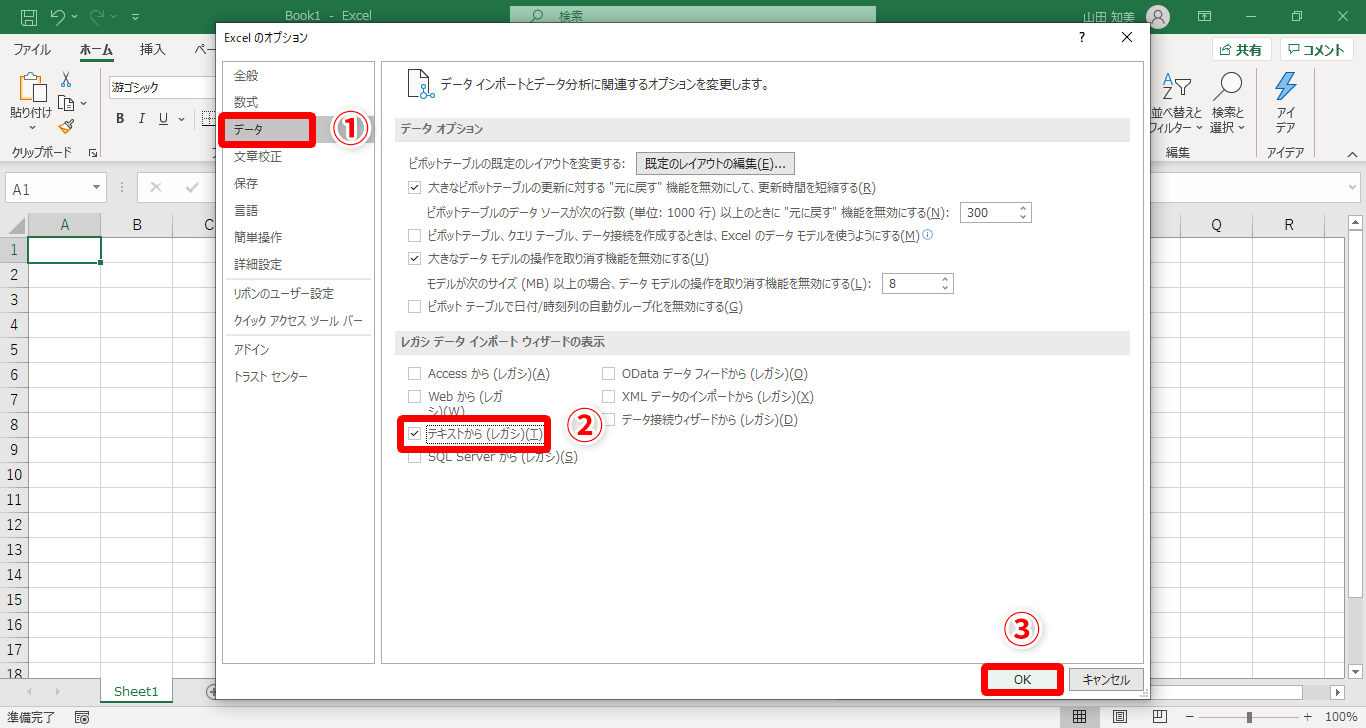This screenshot has height=728, width=1366.
Task: Apply Underline formatting (U)
Action: (162, 119)
